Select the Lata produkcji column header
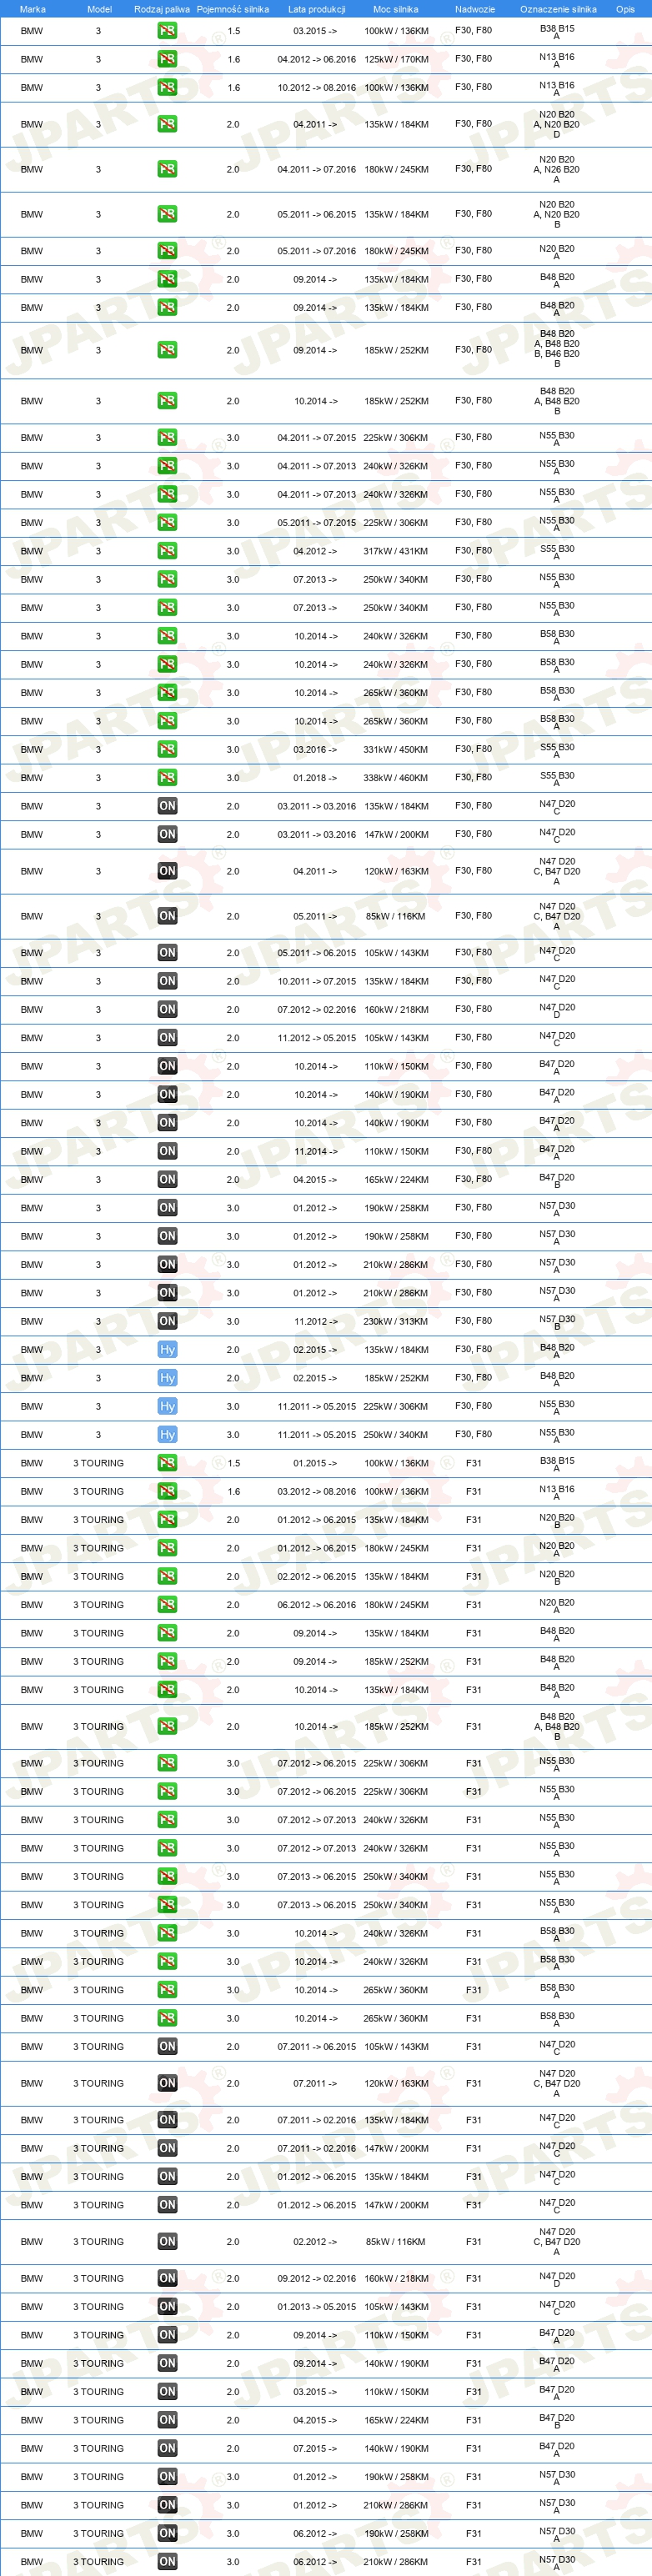The height and width of the screenshot is (2576, 652). [x=317, y=9]
